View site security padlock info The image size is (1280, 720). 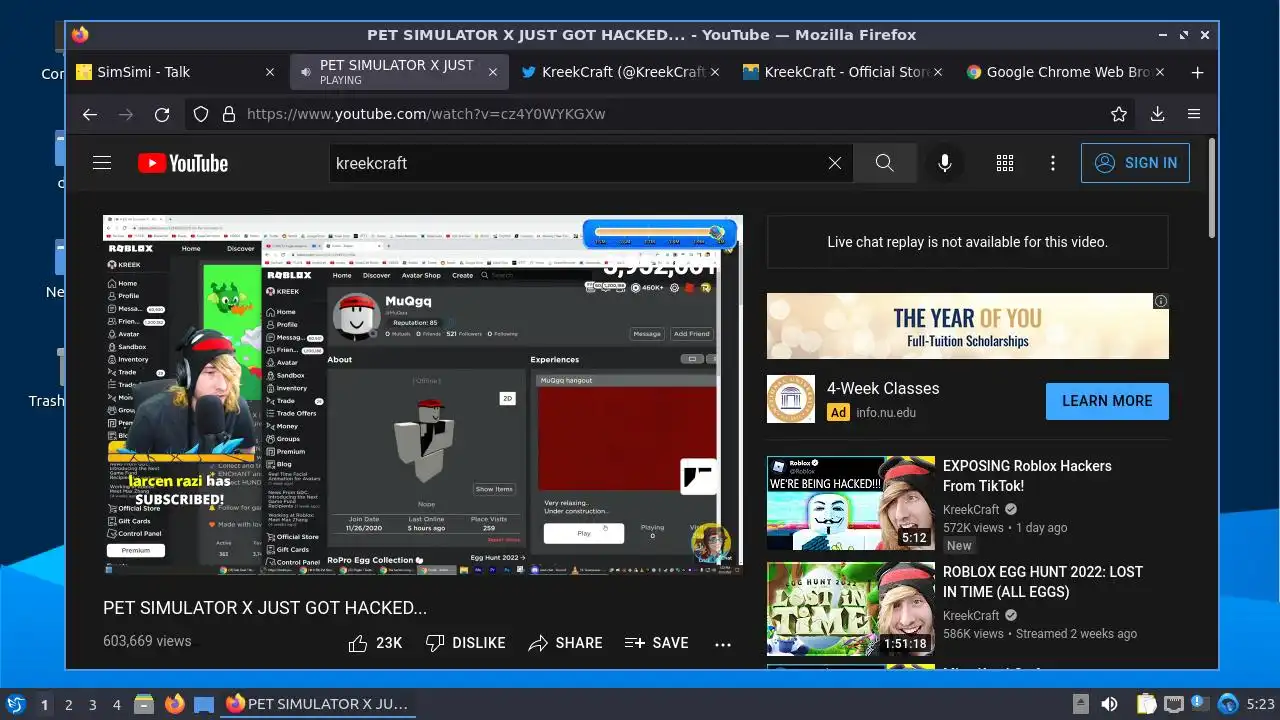pos(228,114)
